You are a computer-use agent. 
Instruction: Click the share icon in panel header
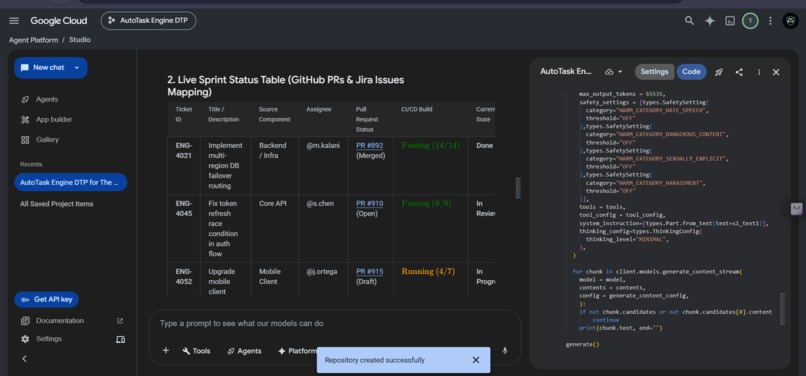[739, 72]
